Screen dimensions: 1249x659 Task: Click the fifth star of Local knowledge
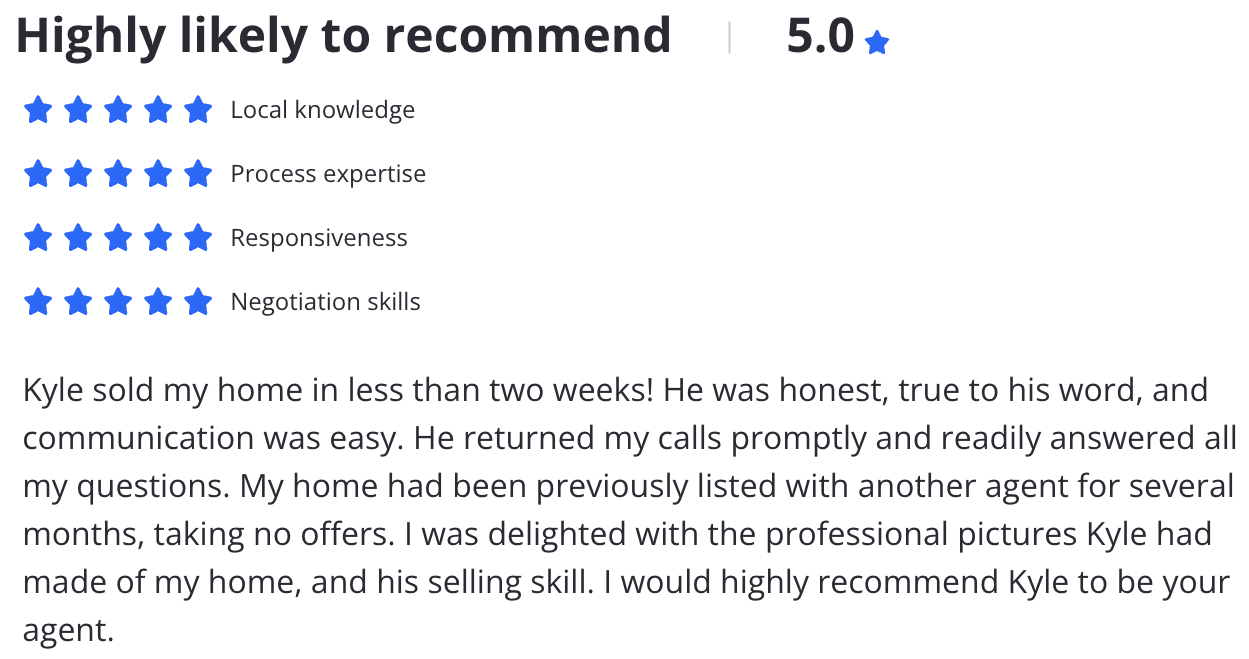pyautogui.click(x=198, y=110)
